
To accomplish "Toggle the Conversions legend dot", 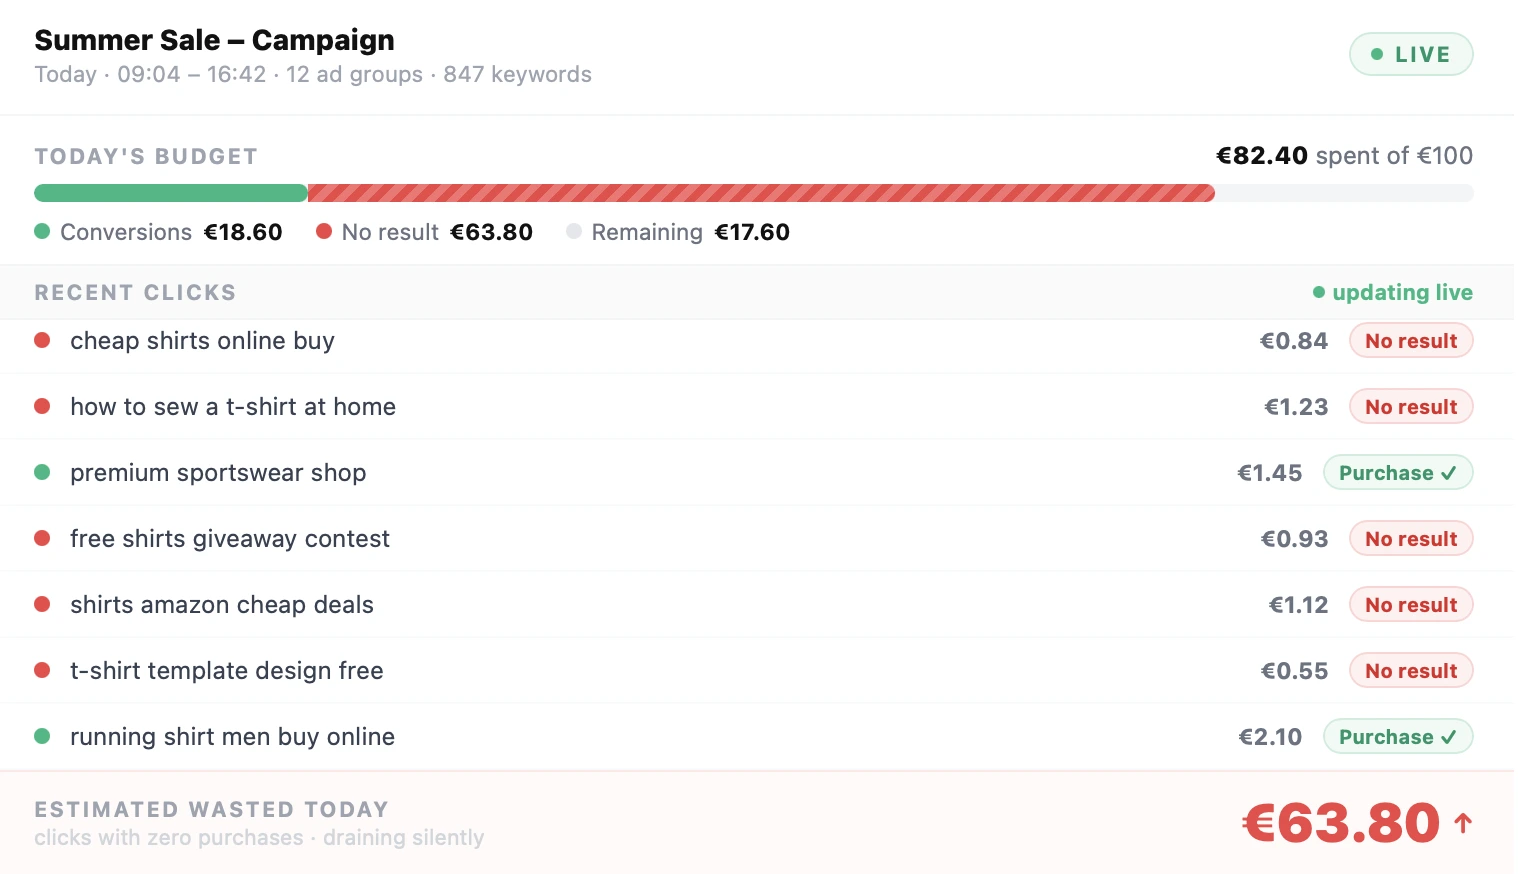I will point(42,231).
